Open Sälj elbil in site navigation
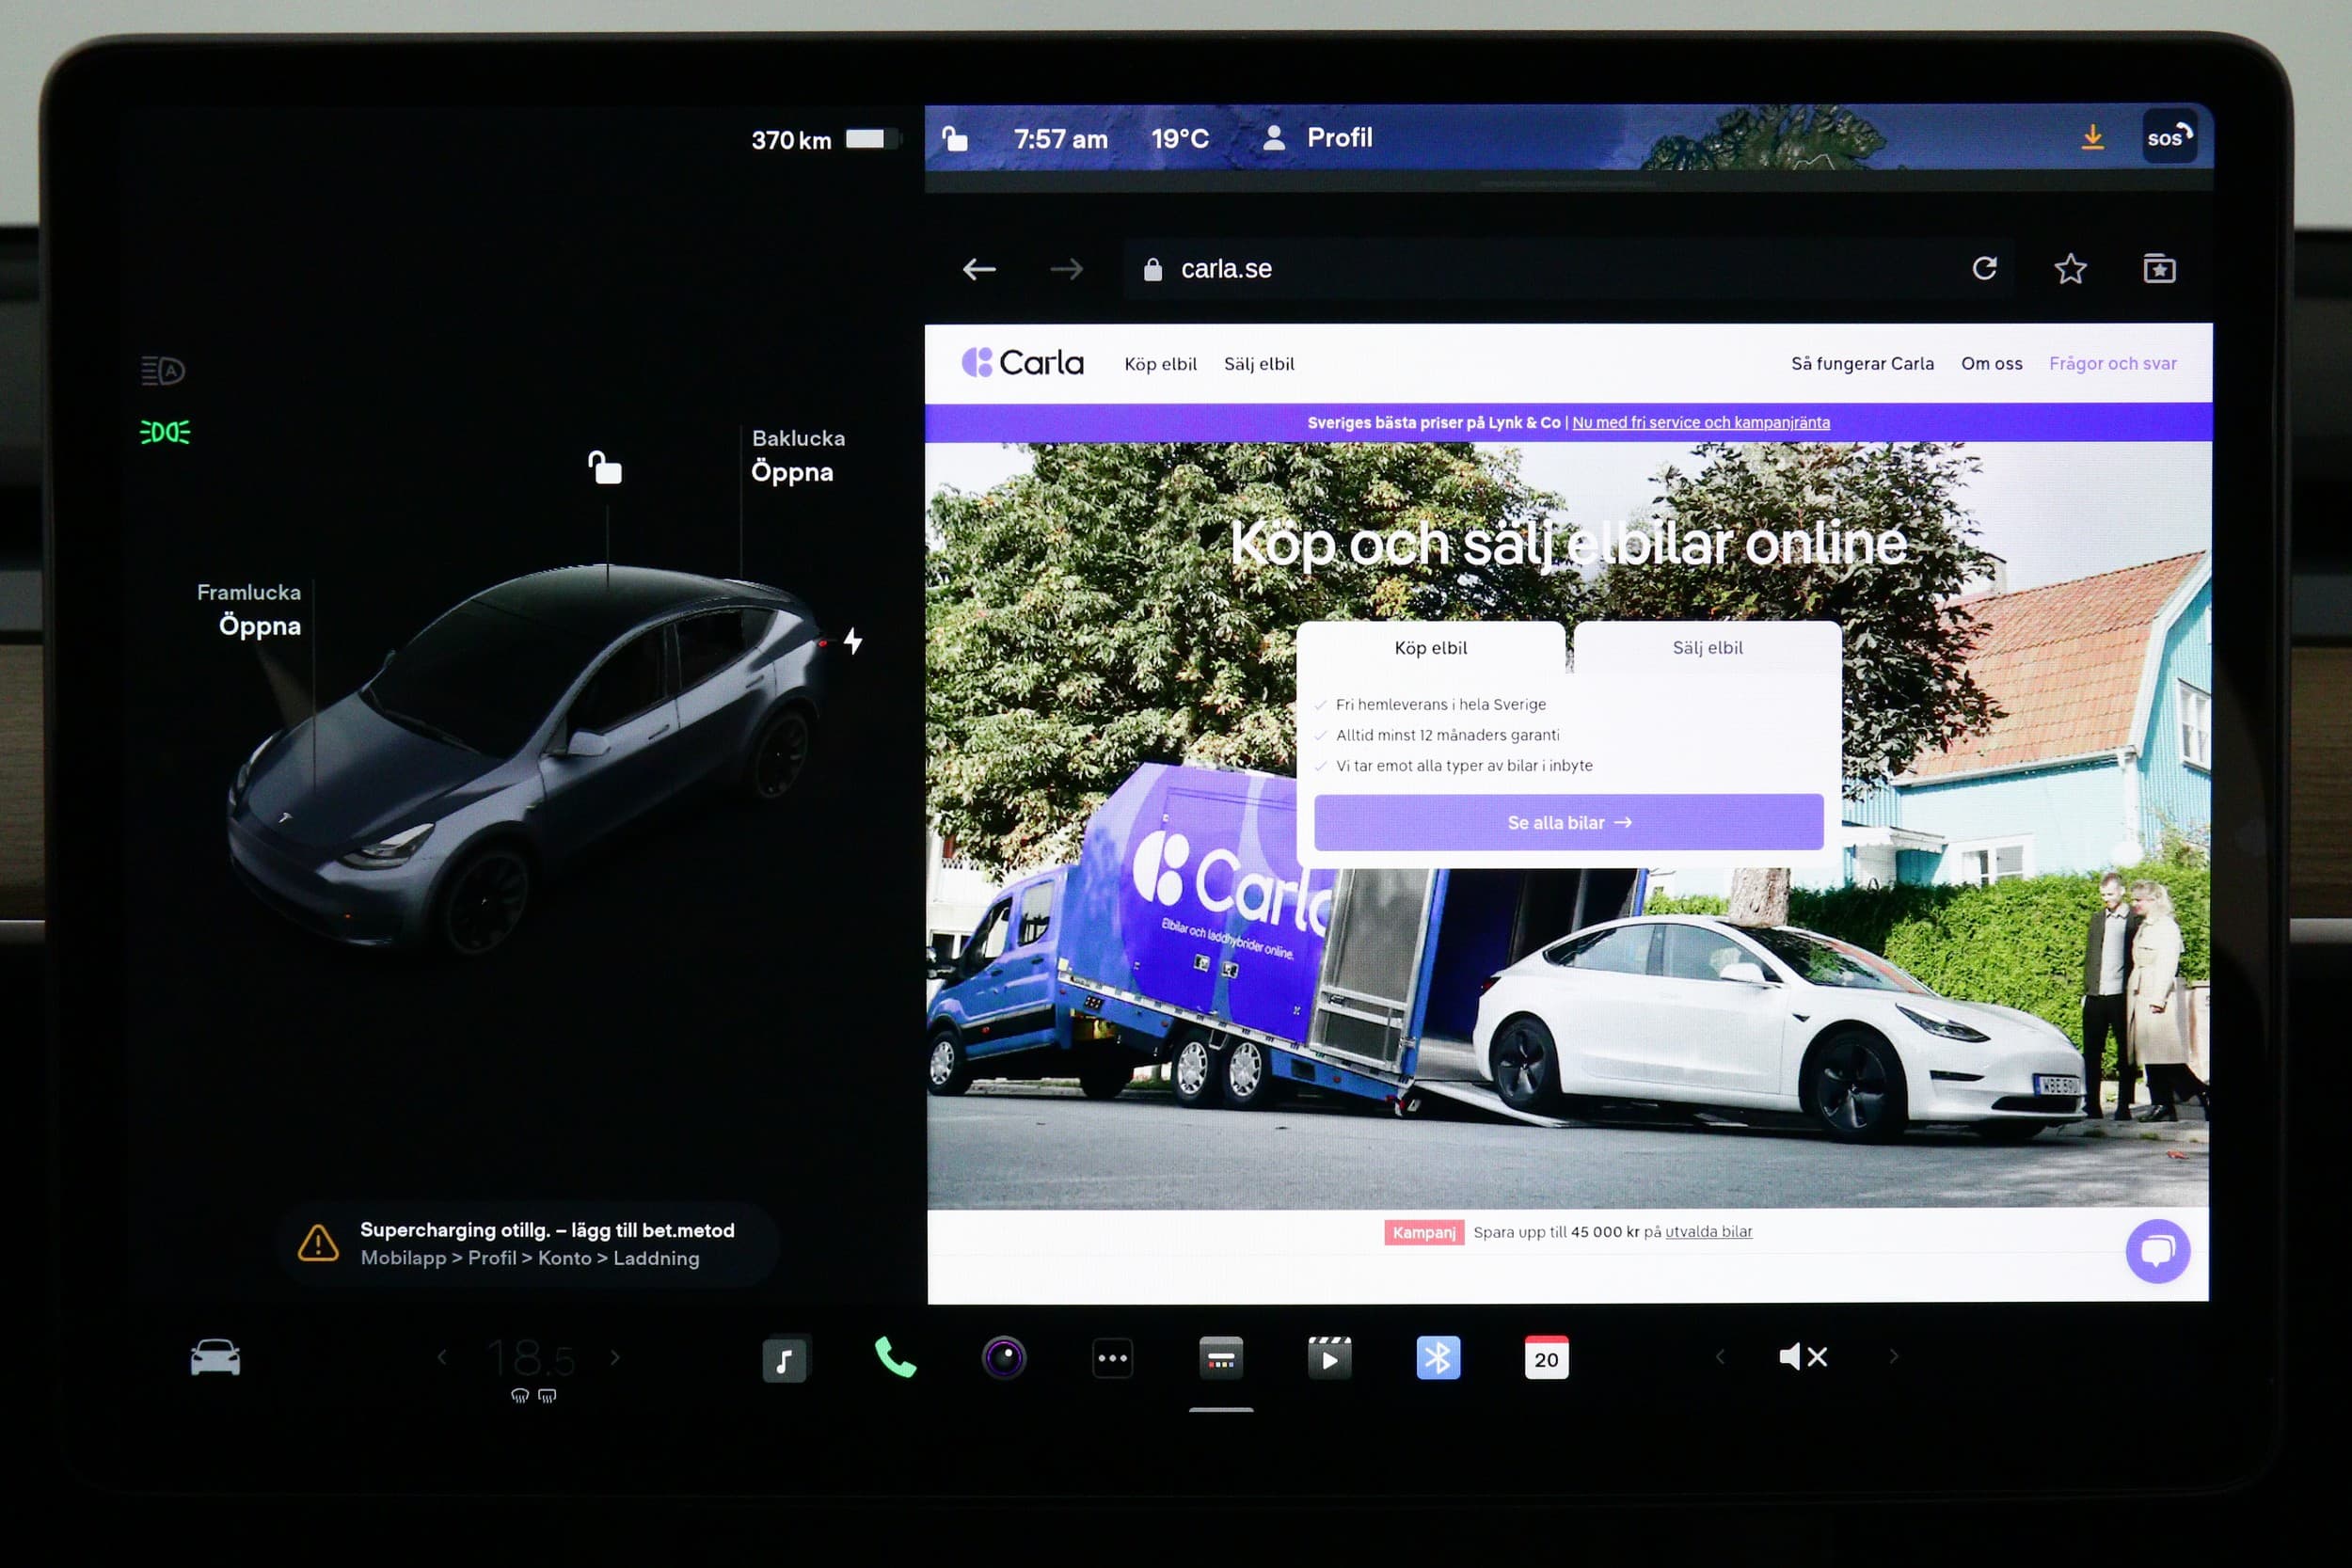The image size is (2352, 1568). (1259, 364)
